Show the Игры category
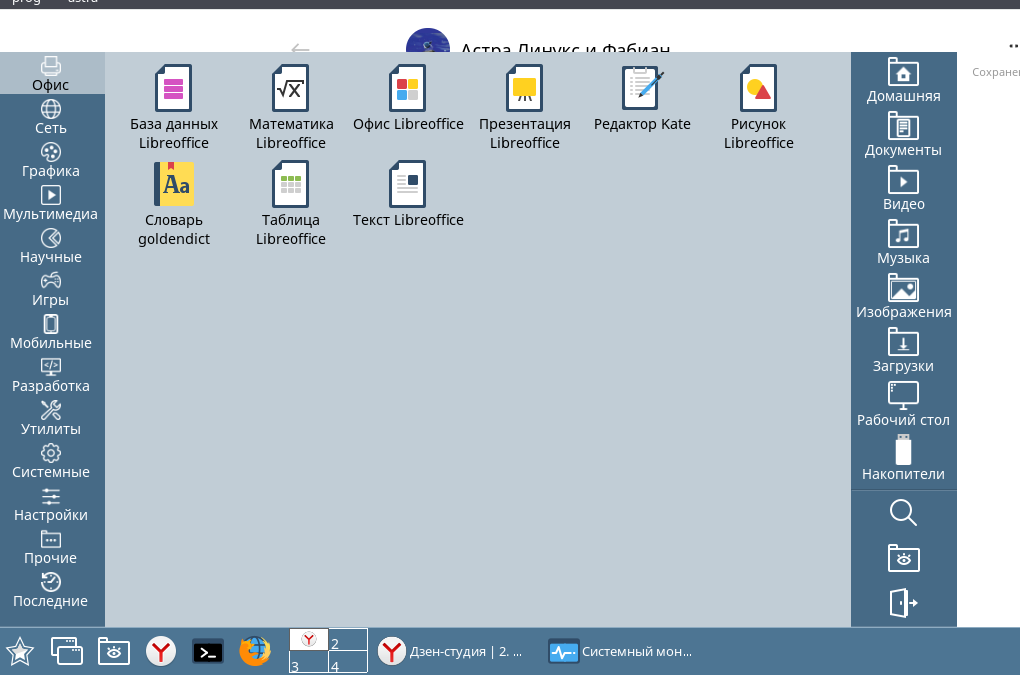The image size is (1020, 675). (x=51, y=289)
